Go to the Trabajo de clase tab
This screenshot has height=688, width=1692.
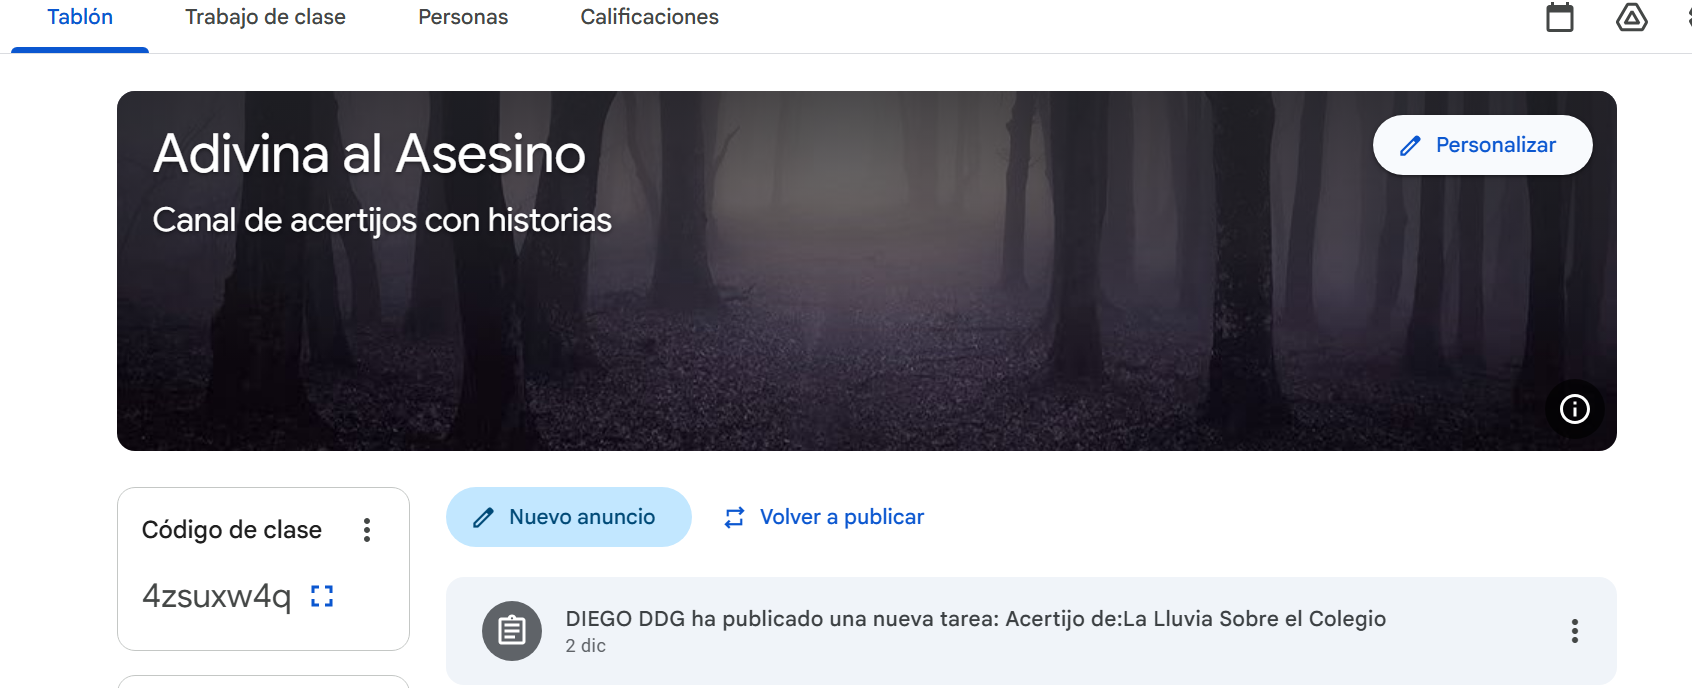pos(265,18)
